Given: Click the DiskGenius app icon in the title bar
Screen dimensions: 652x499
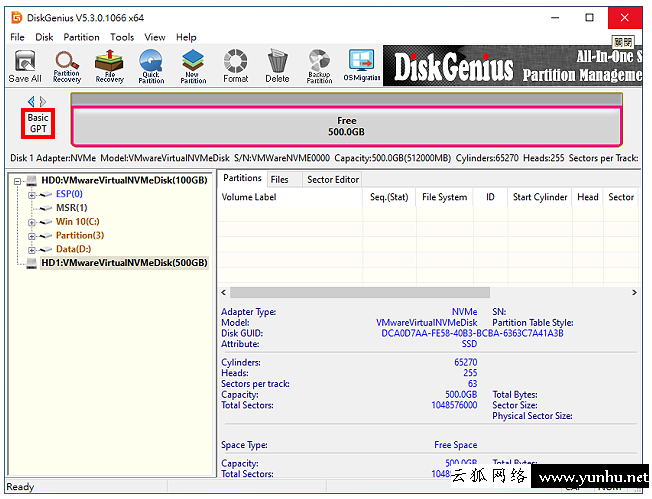Looking at the screenshot, I should 17,18.
